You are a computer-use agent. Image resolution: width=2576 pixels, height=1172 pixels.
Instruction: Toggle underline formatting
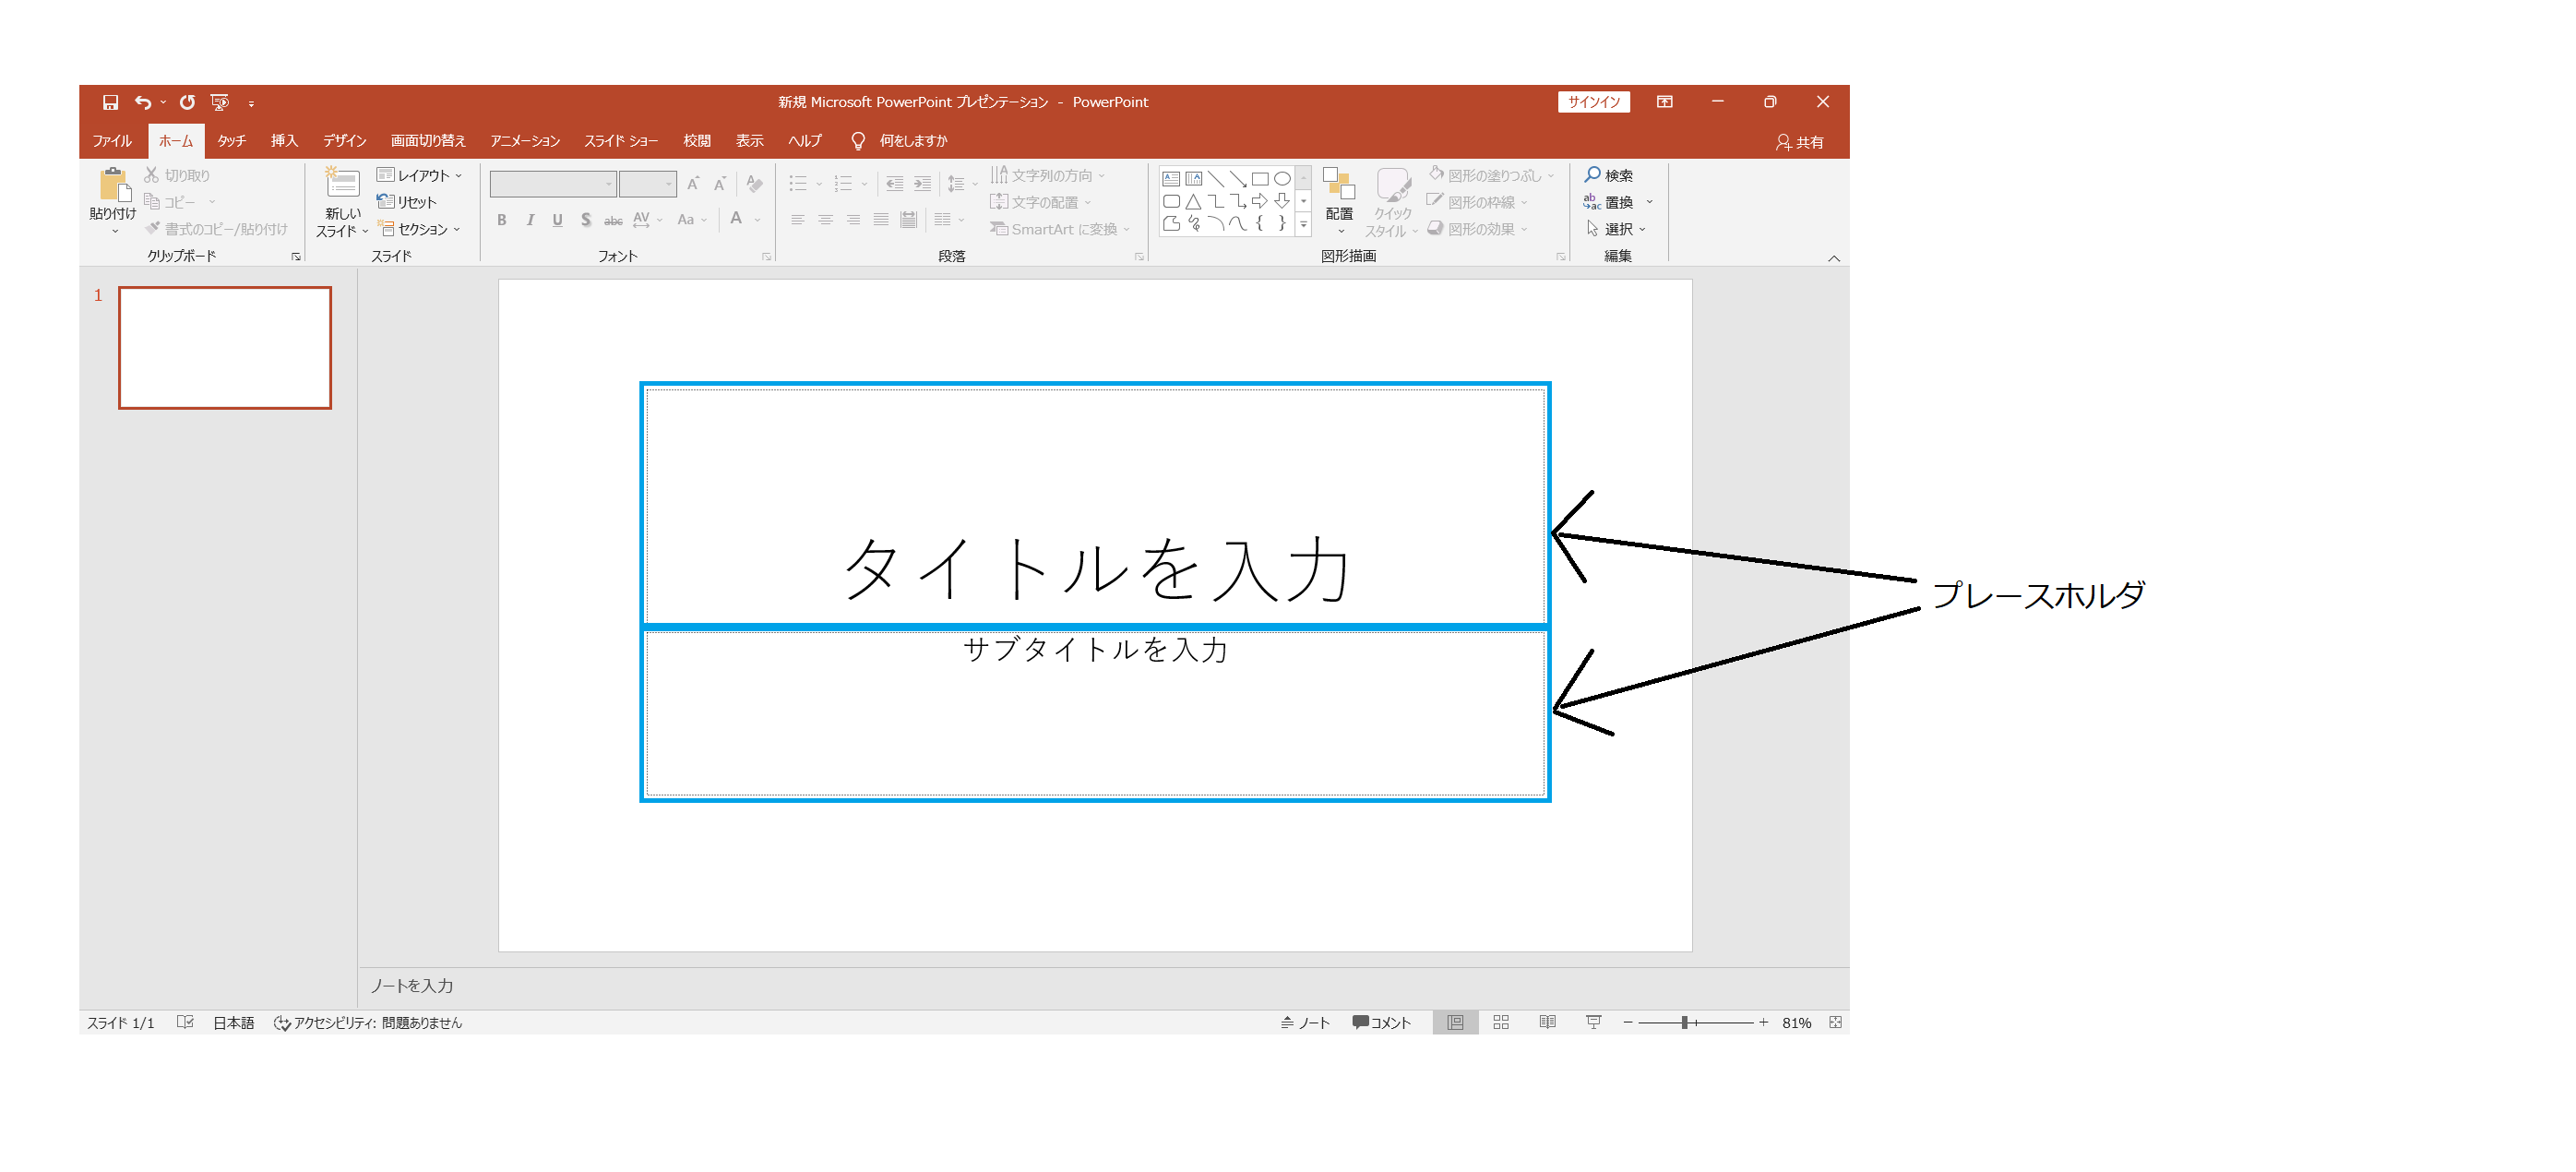[556, 221]
